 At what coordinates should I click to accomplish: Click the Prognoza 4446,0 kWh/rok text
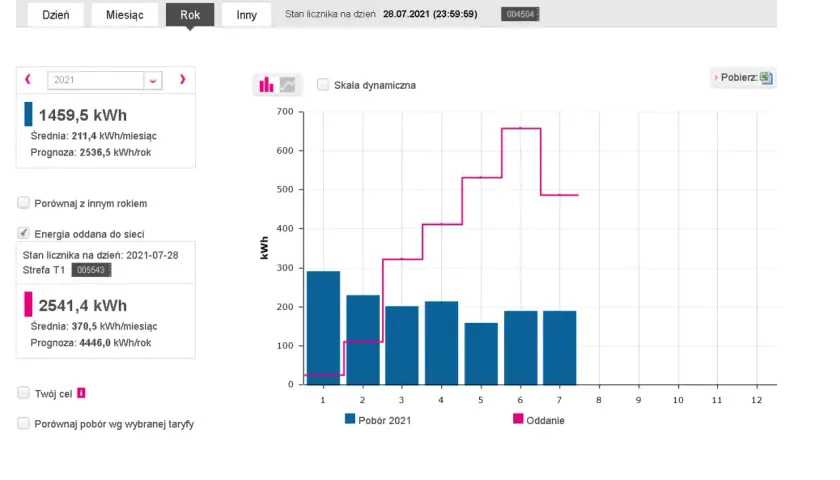click(91, 343)
